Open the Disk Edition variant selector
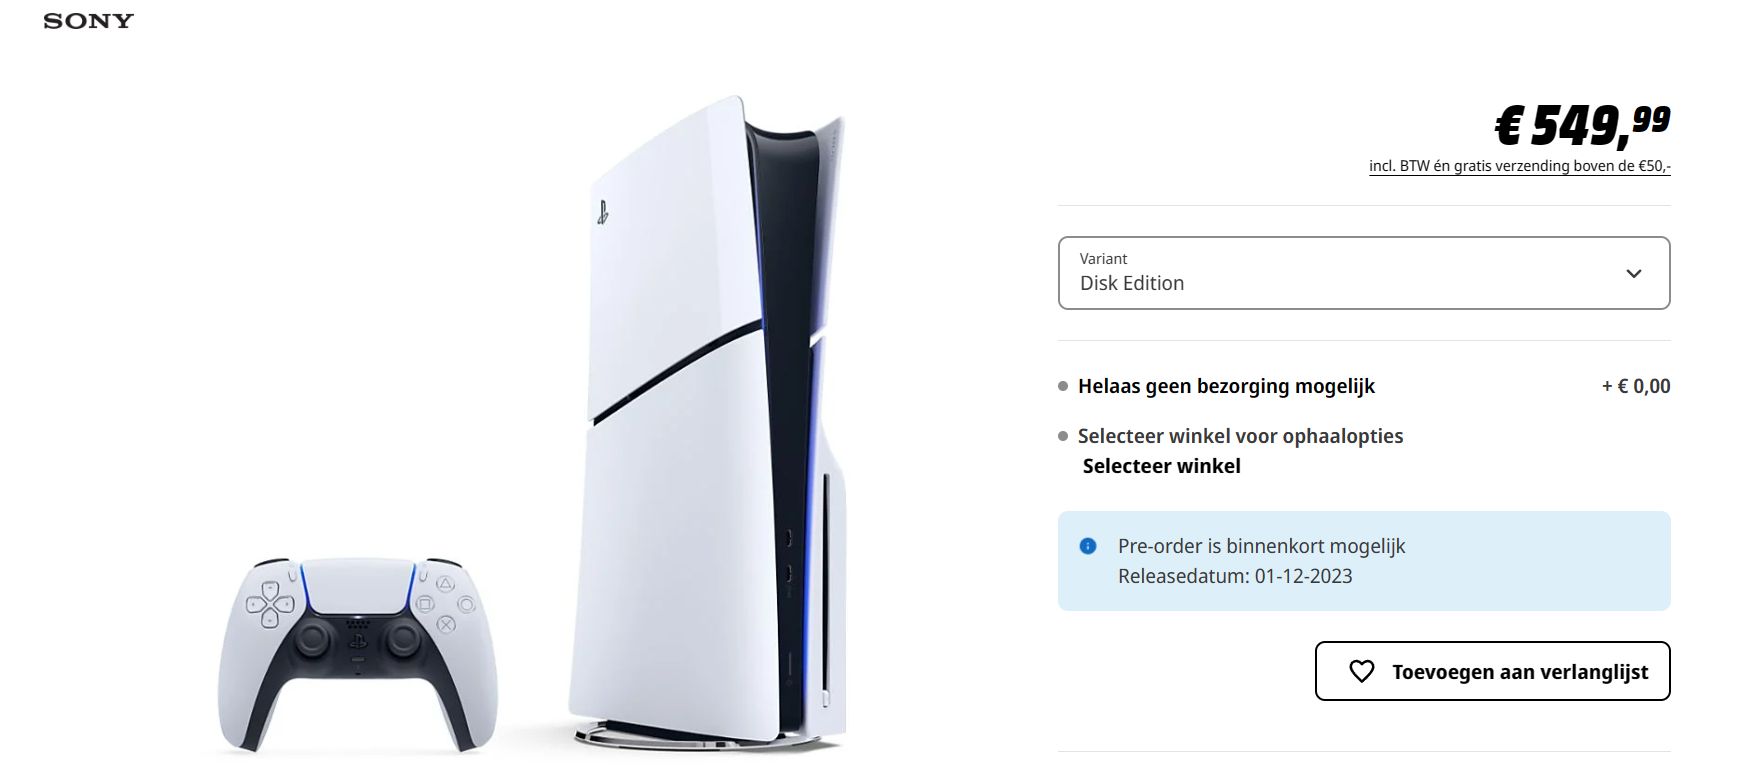 (1364, 273)
